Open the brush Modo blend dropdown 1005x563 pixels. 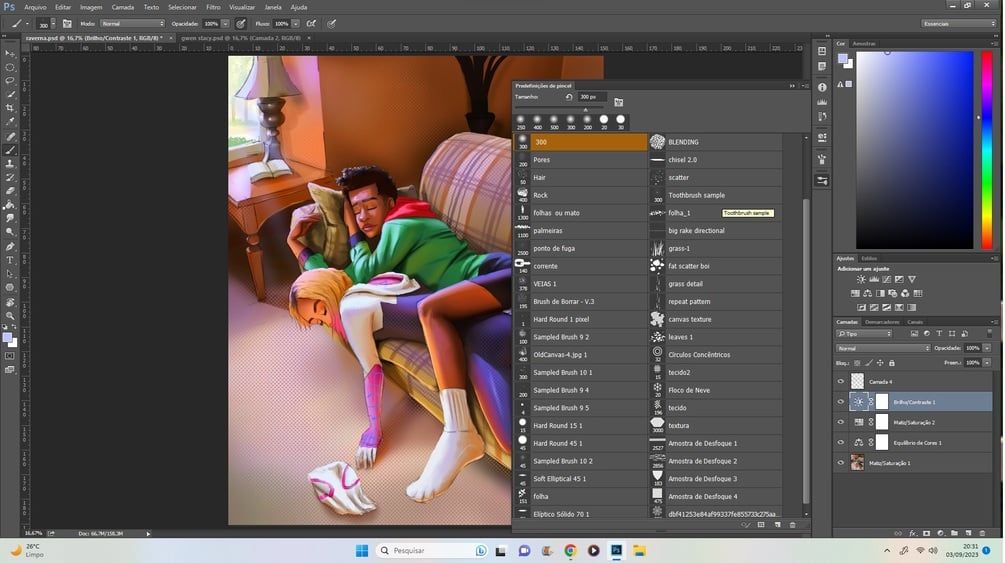(133, 24)
